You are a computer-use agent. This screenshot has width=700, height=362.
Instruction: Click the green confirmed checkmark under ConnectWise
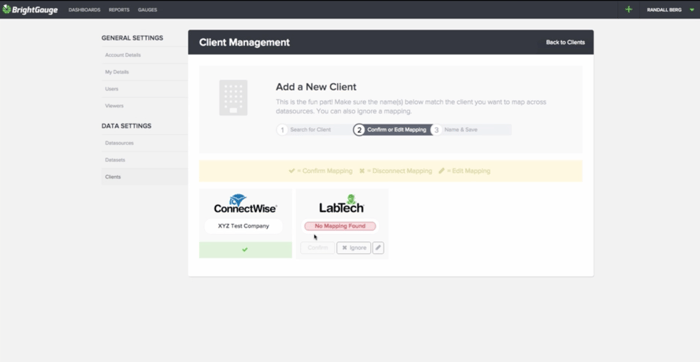pyautogui.click(x=245, y=250)
